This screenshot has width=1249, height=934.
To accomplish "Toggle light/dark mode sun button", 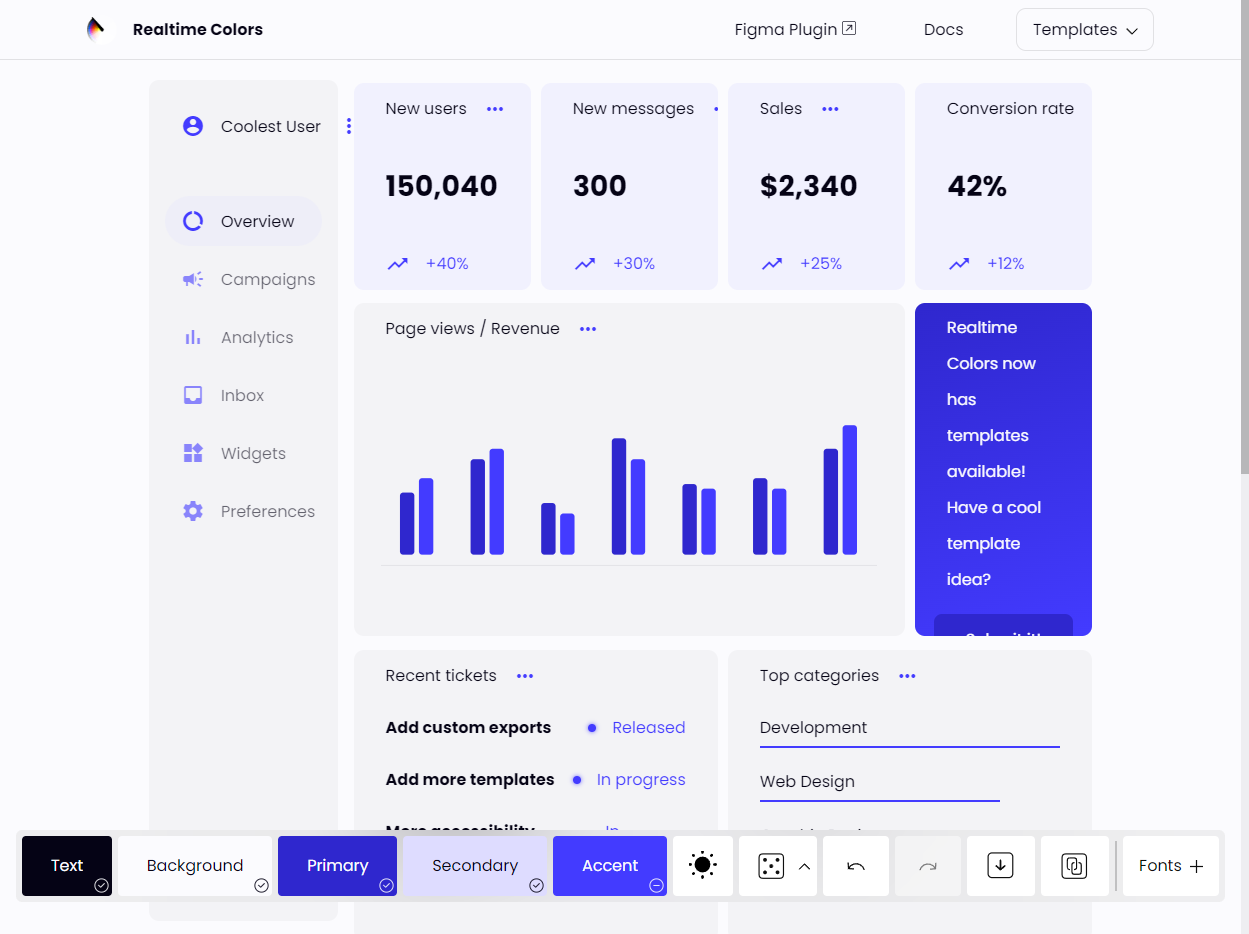I will [703, 866].
